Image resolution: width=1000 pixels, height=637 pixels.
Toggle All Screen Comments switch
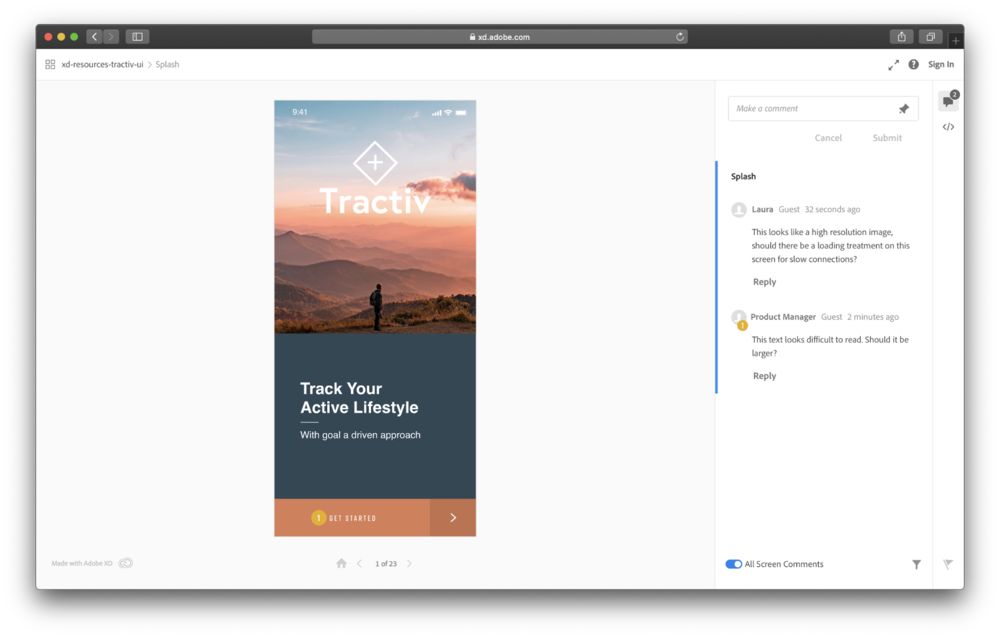734,564
